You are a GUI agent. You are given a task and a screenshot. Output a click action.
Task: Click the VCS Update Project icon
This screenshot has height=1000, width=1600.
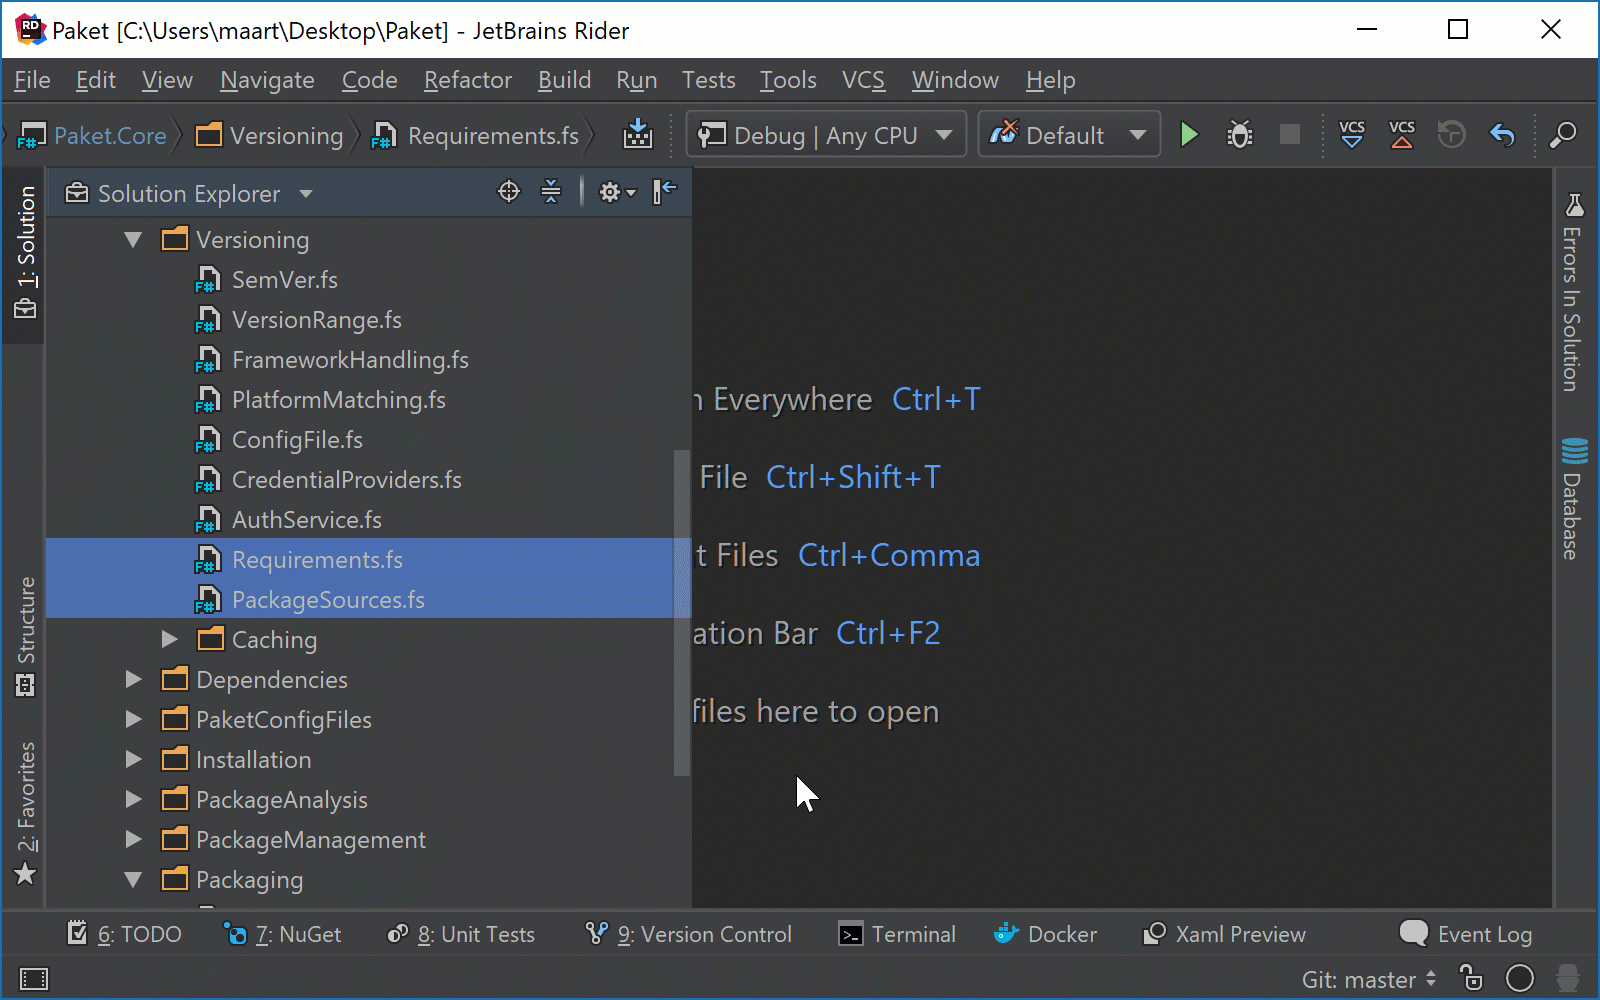[x=1351, y=135]
